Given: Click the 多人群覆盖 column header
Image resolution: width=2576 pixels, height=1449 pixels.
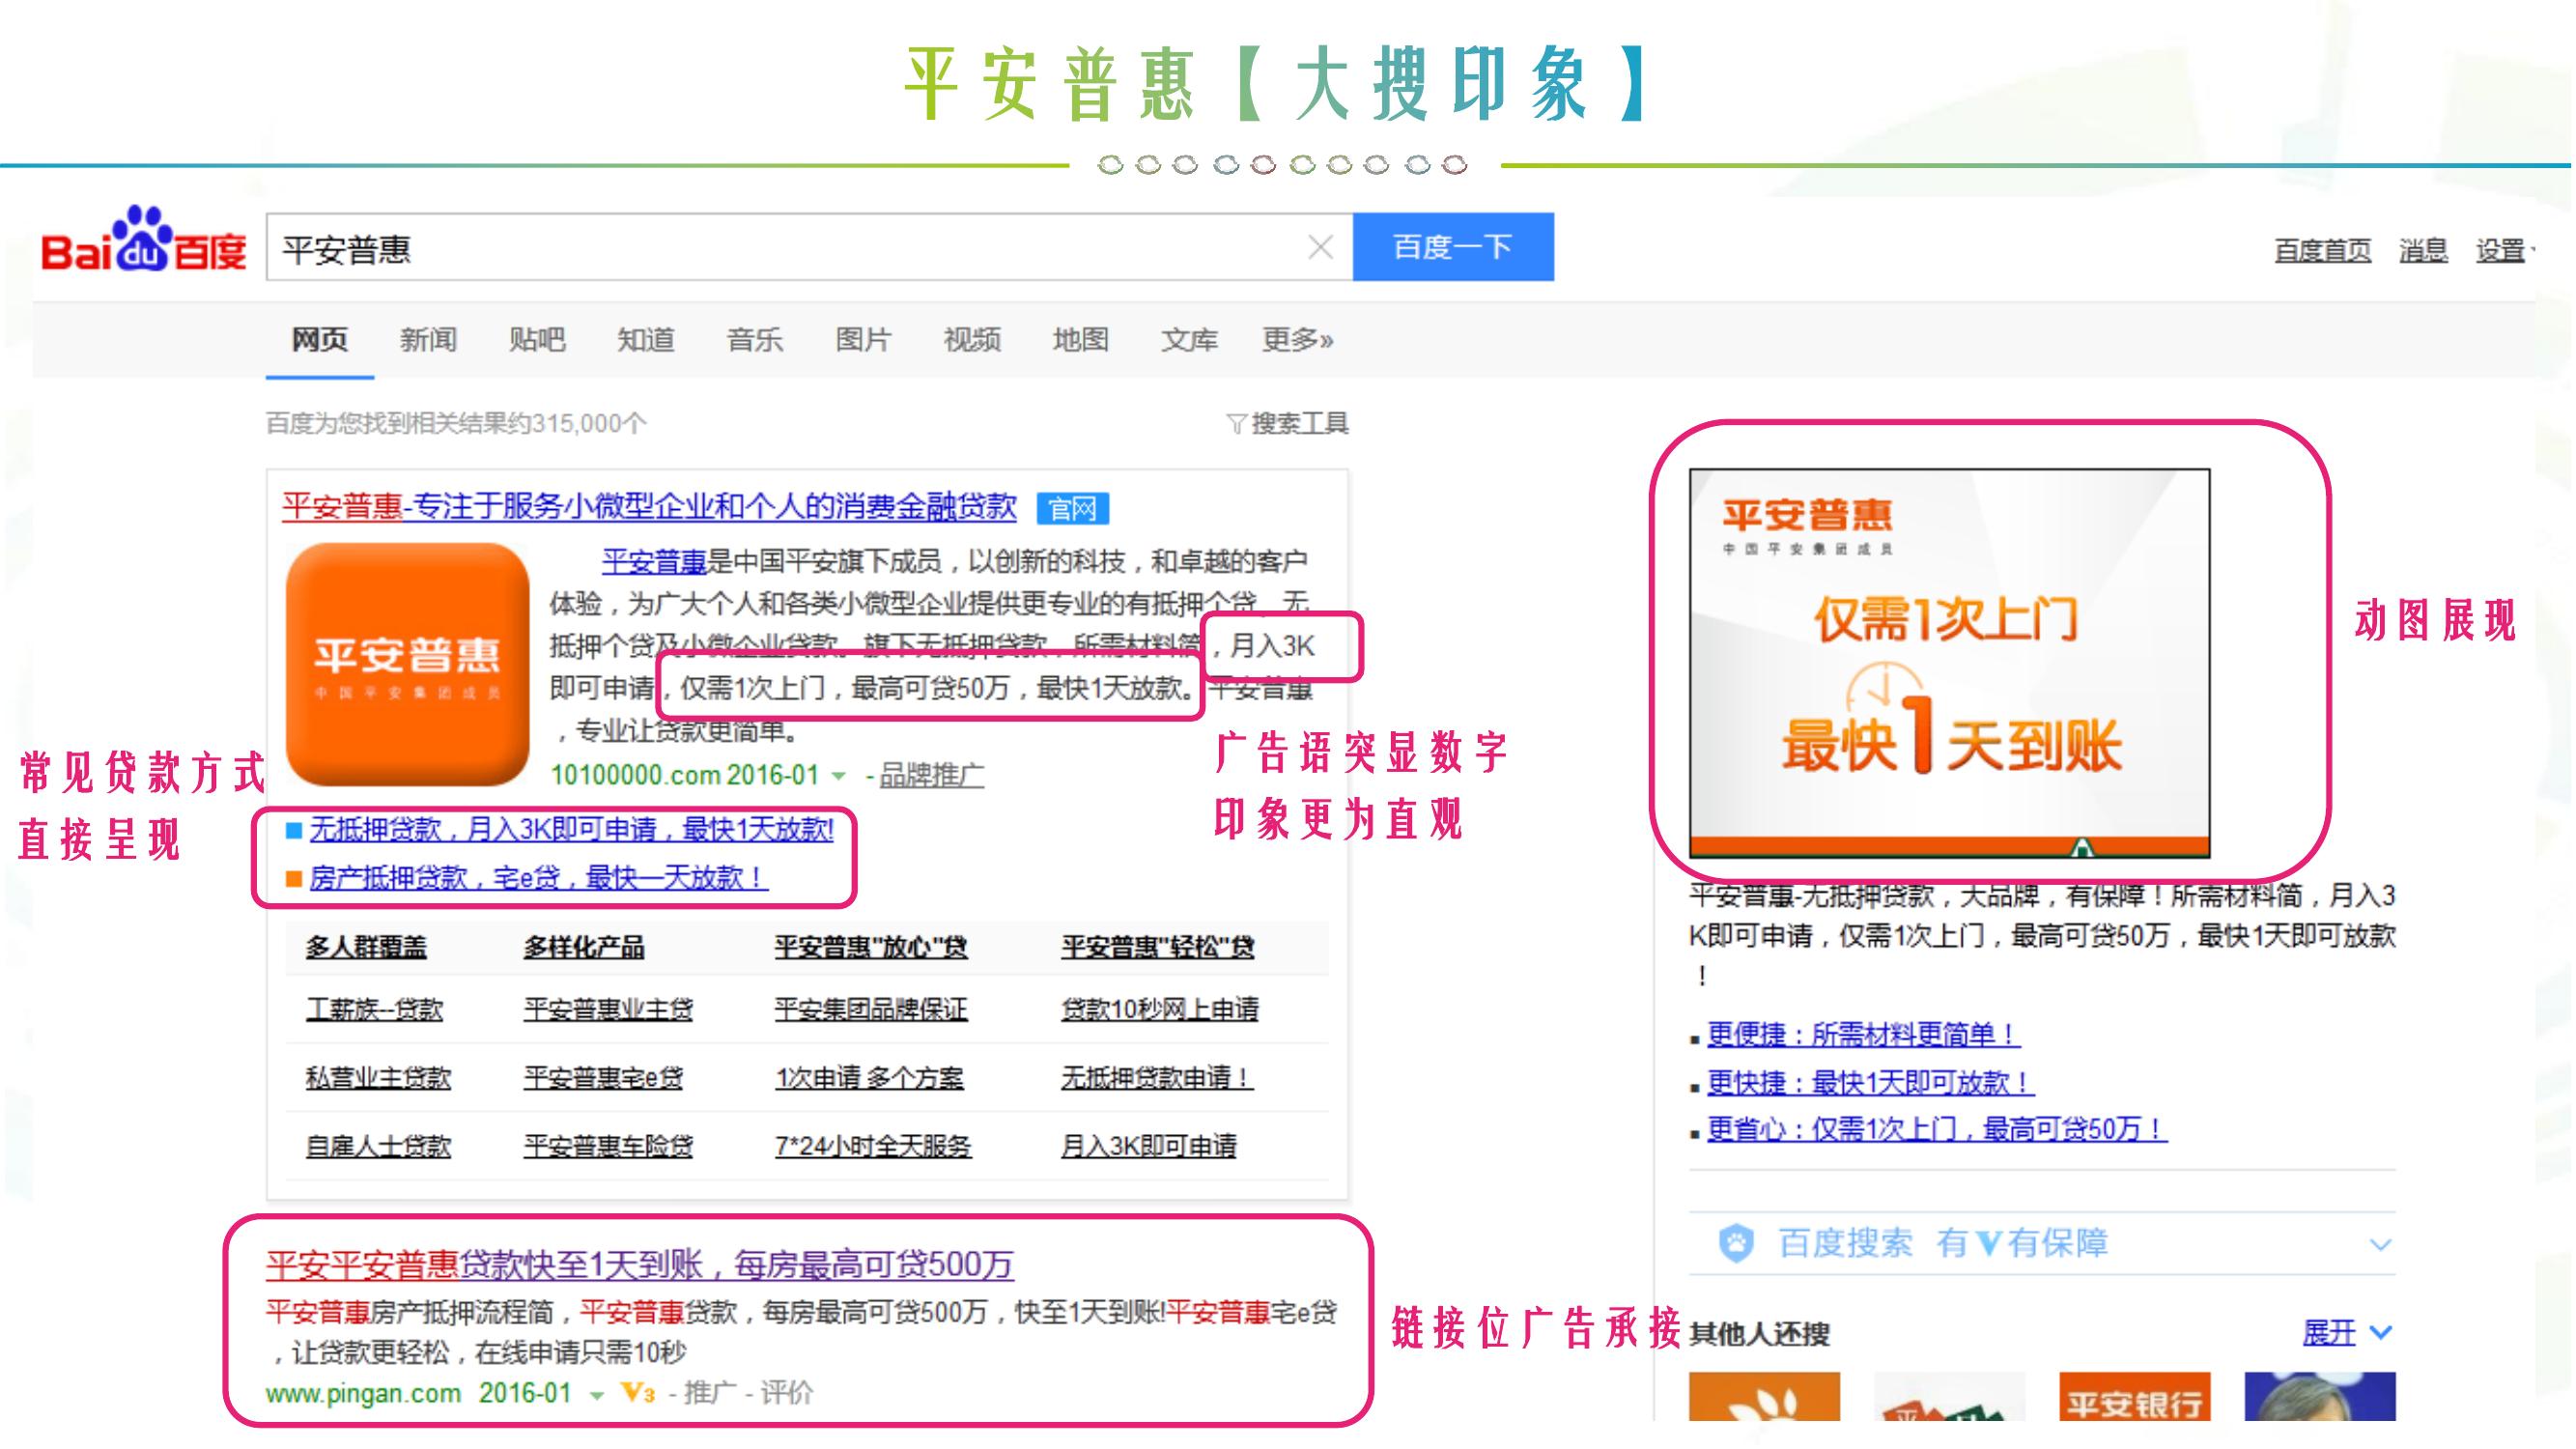Looking at the screenshot, I should click(x=366, y=947).
